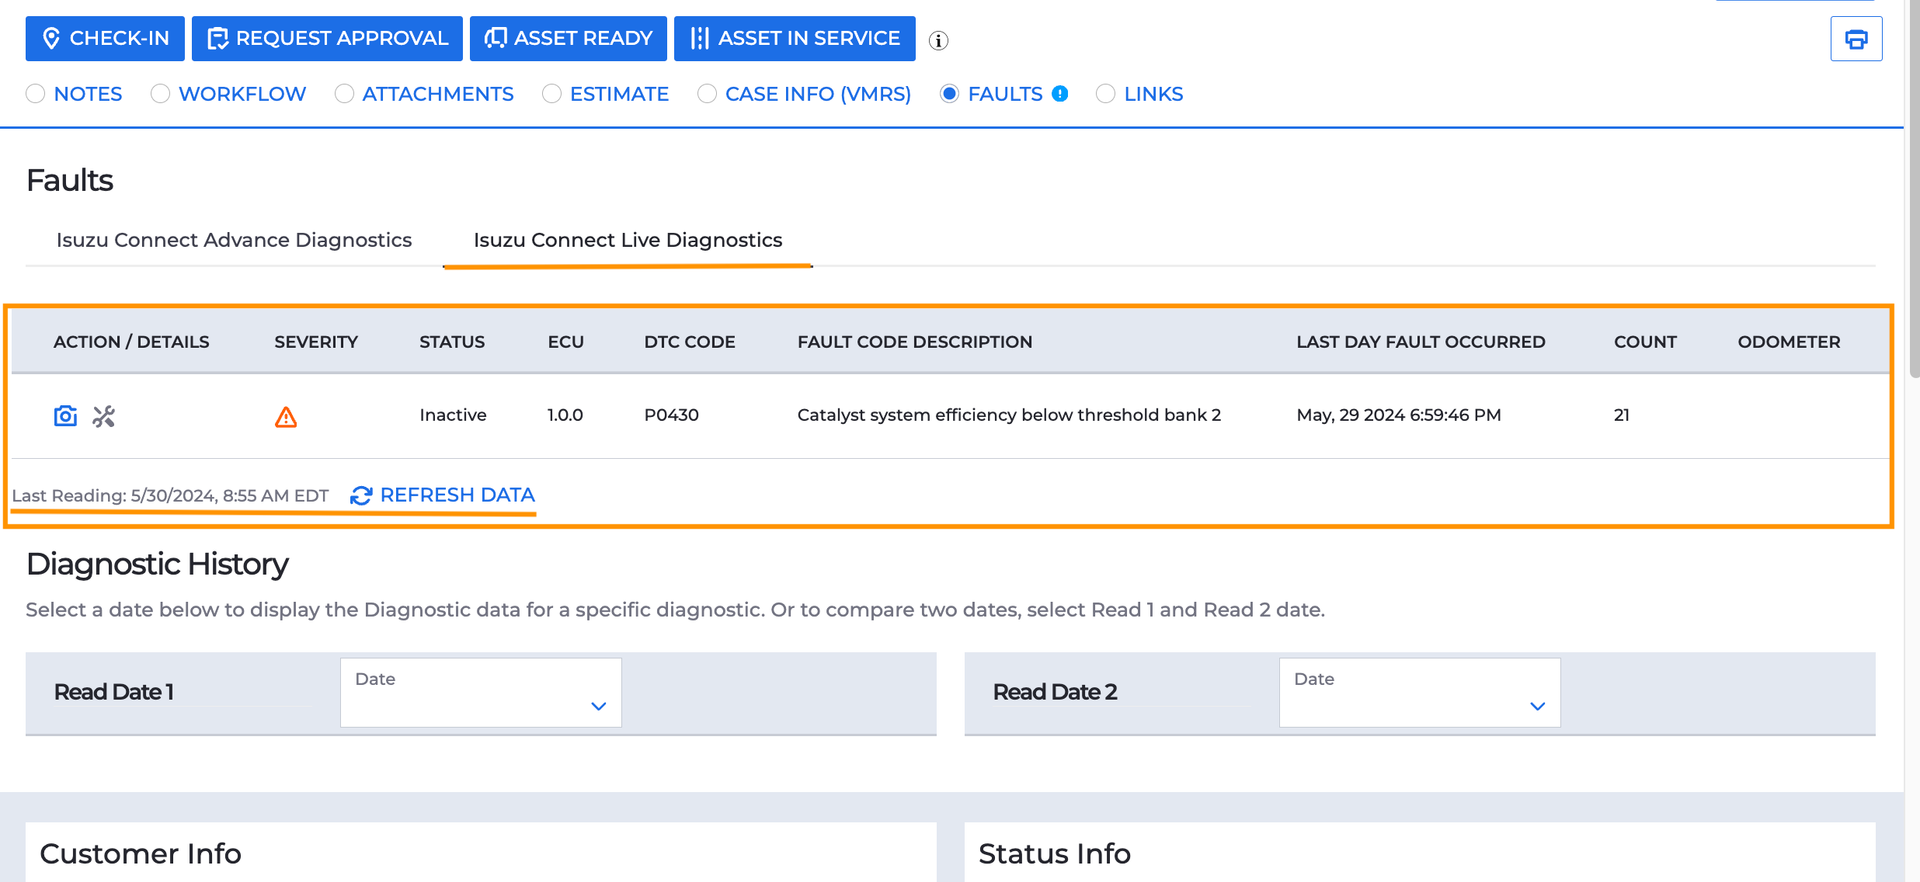Screen dimensions: 1920x882
Task: Click the Status column header
Action: click(x=452, y=342)
